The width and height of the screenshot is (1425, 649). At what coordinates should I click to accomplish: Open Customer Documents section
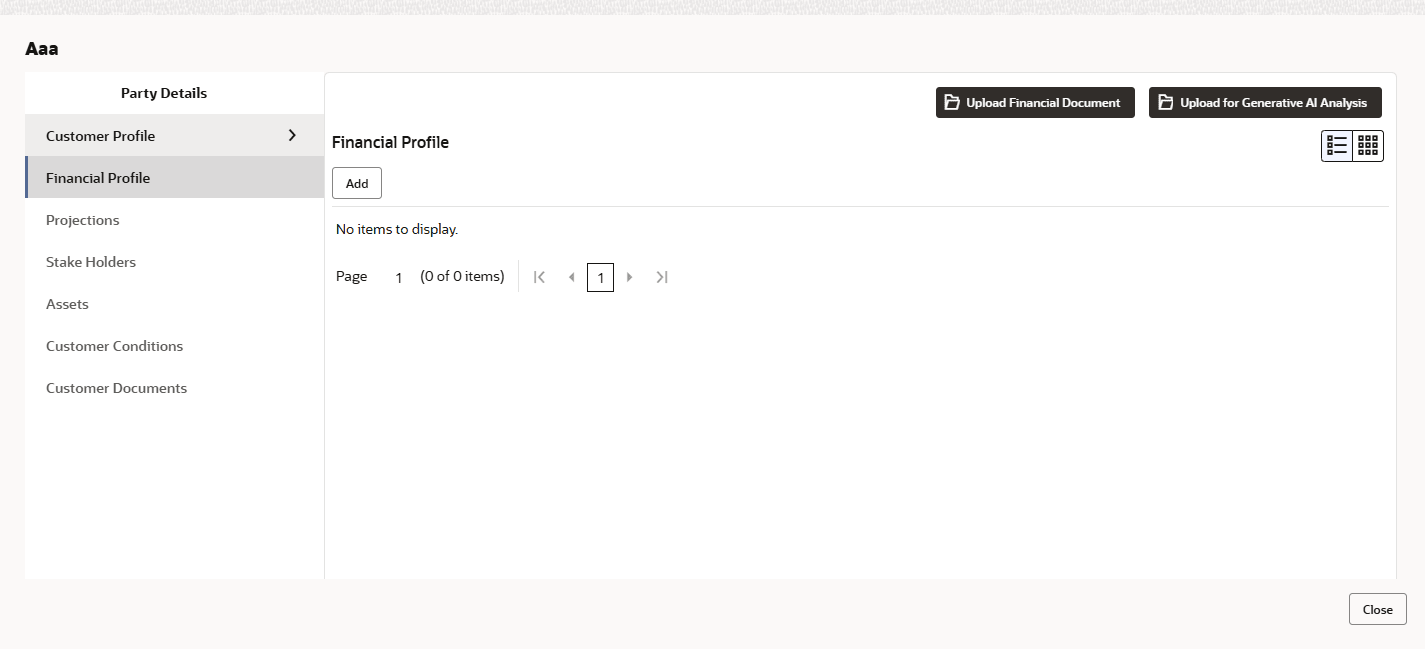click(x=174, y=387)
